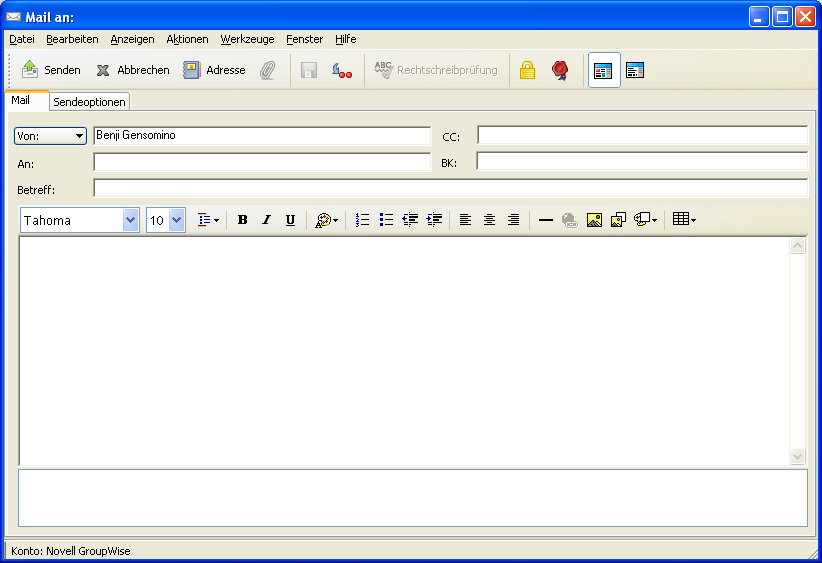Open the Anzeigen menu

(133, 39)
